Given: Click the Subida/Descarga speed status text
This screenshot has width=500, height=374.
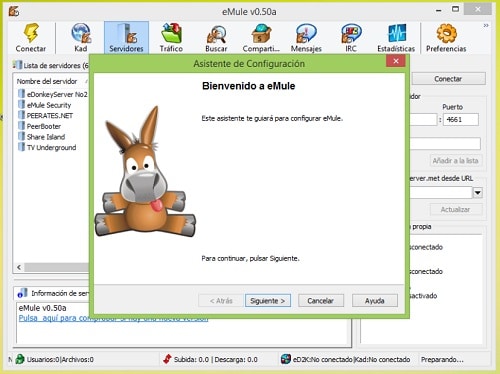Looking at the screenshot, I should [216, 359].
